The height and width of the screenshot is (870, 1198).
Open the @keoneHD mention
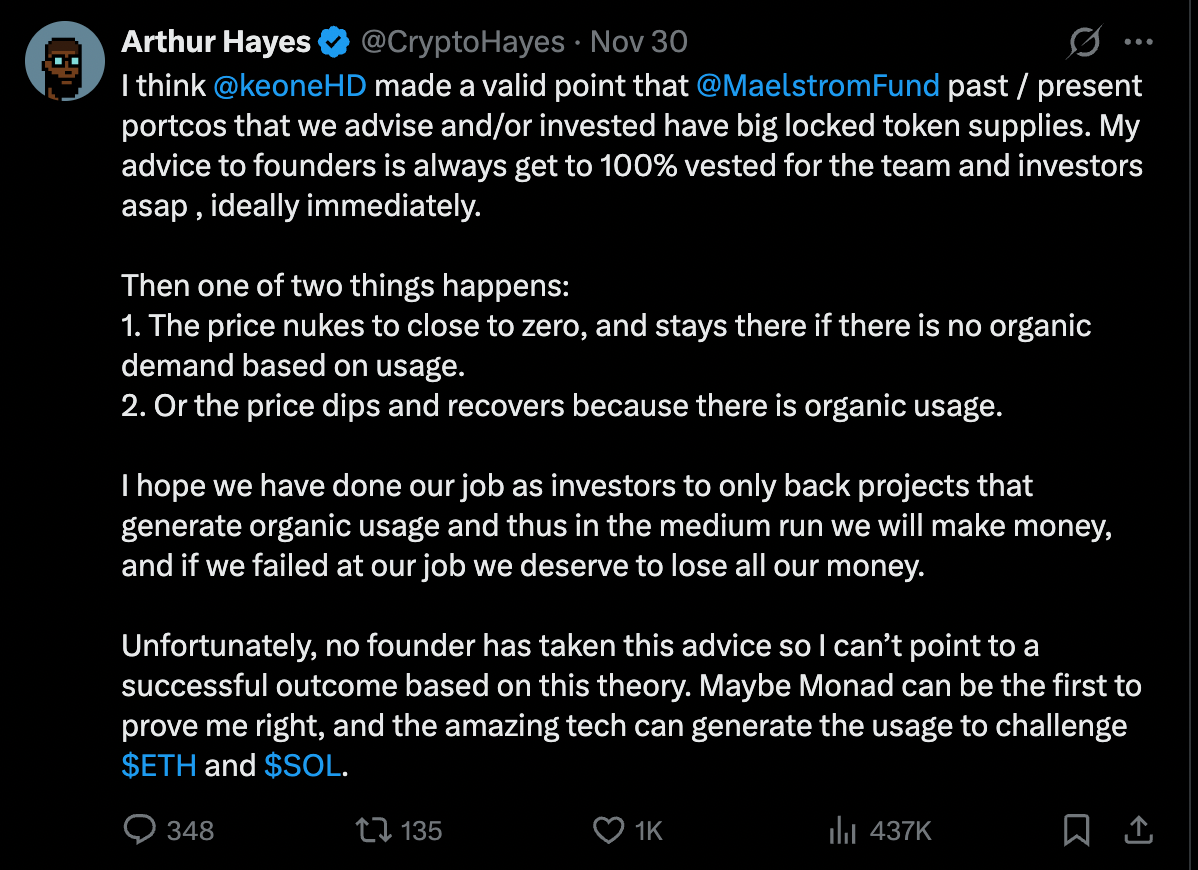coord(291,86)
